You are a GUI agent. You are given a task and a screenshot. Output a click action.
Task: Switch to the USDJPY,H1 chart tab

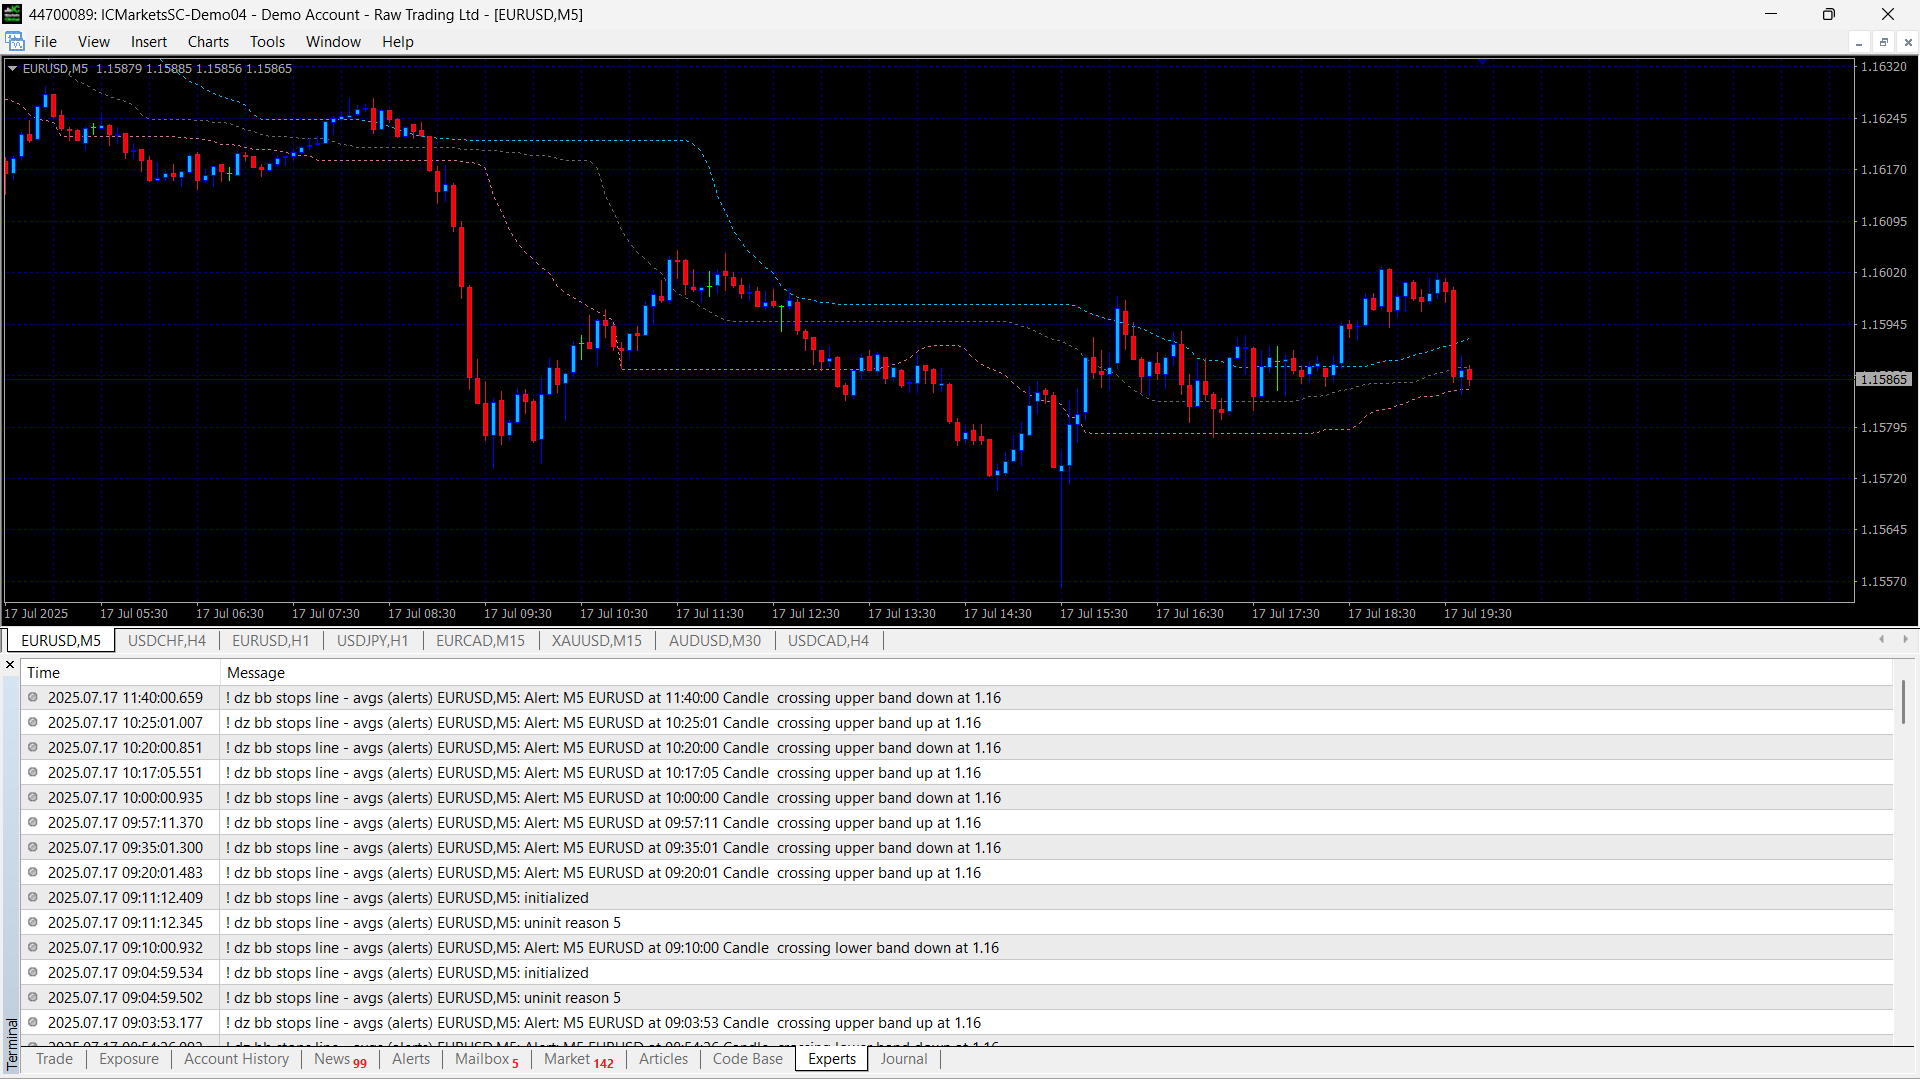click(372, 641)
